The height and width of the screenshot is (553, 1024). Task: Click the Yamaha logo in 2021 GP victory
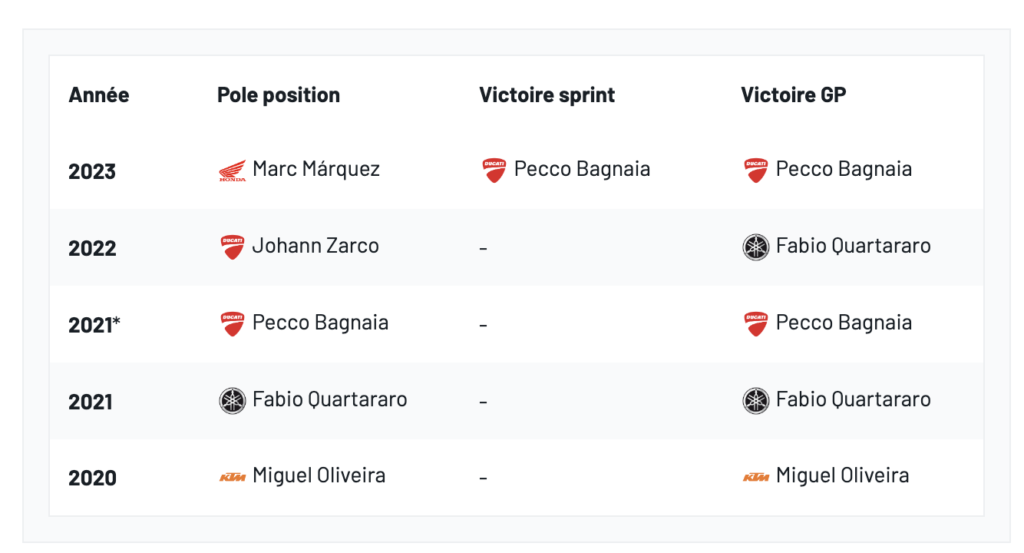(x=756, y=401)
